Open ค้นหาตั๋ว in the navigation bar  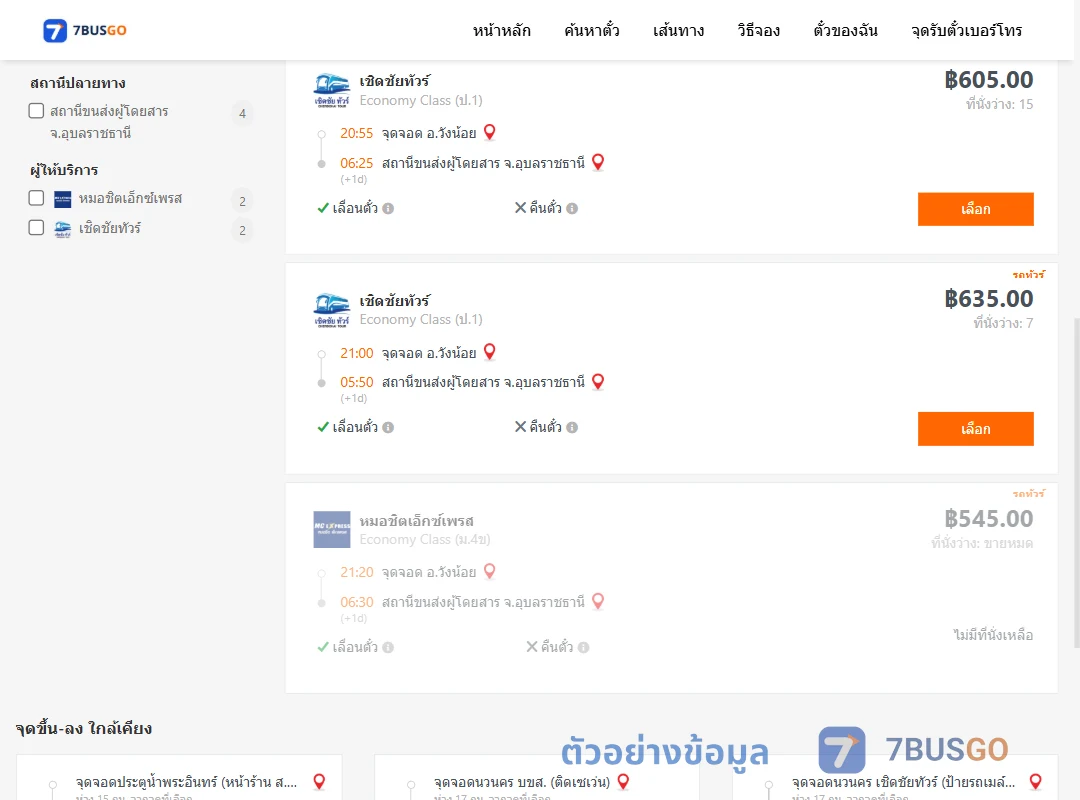click(x=592, y=30)
